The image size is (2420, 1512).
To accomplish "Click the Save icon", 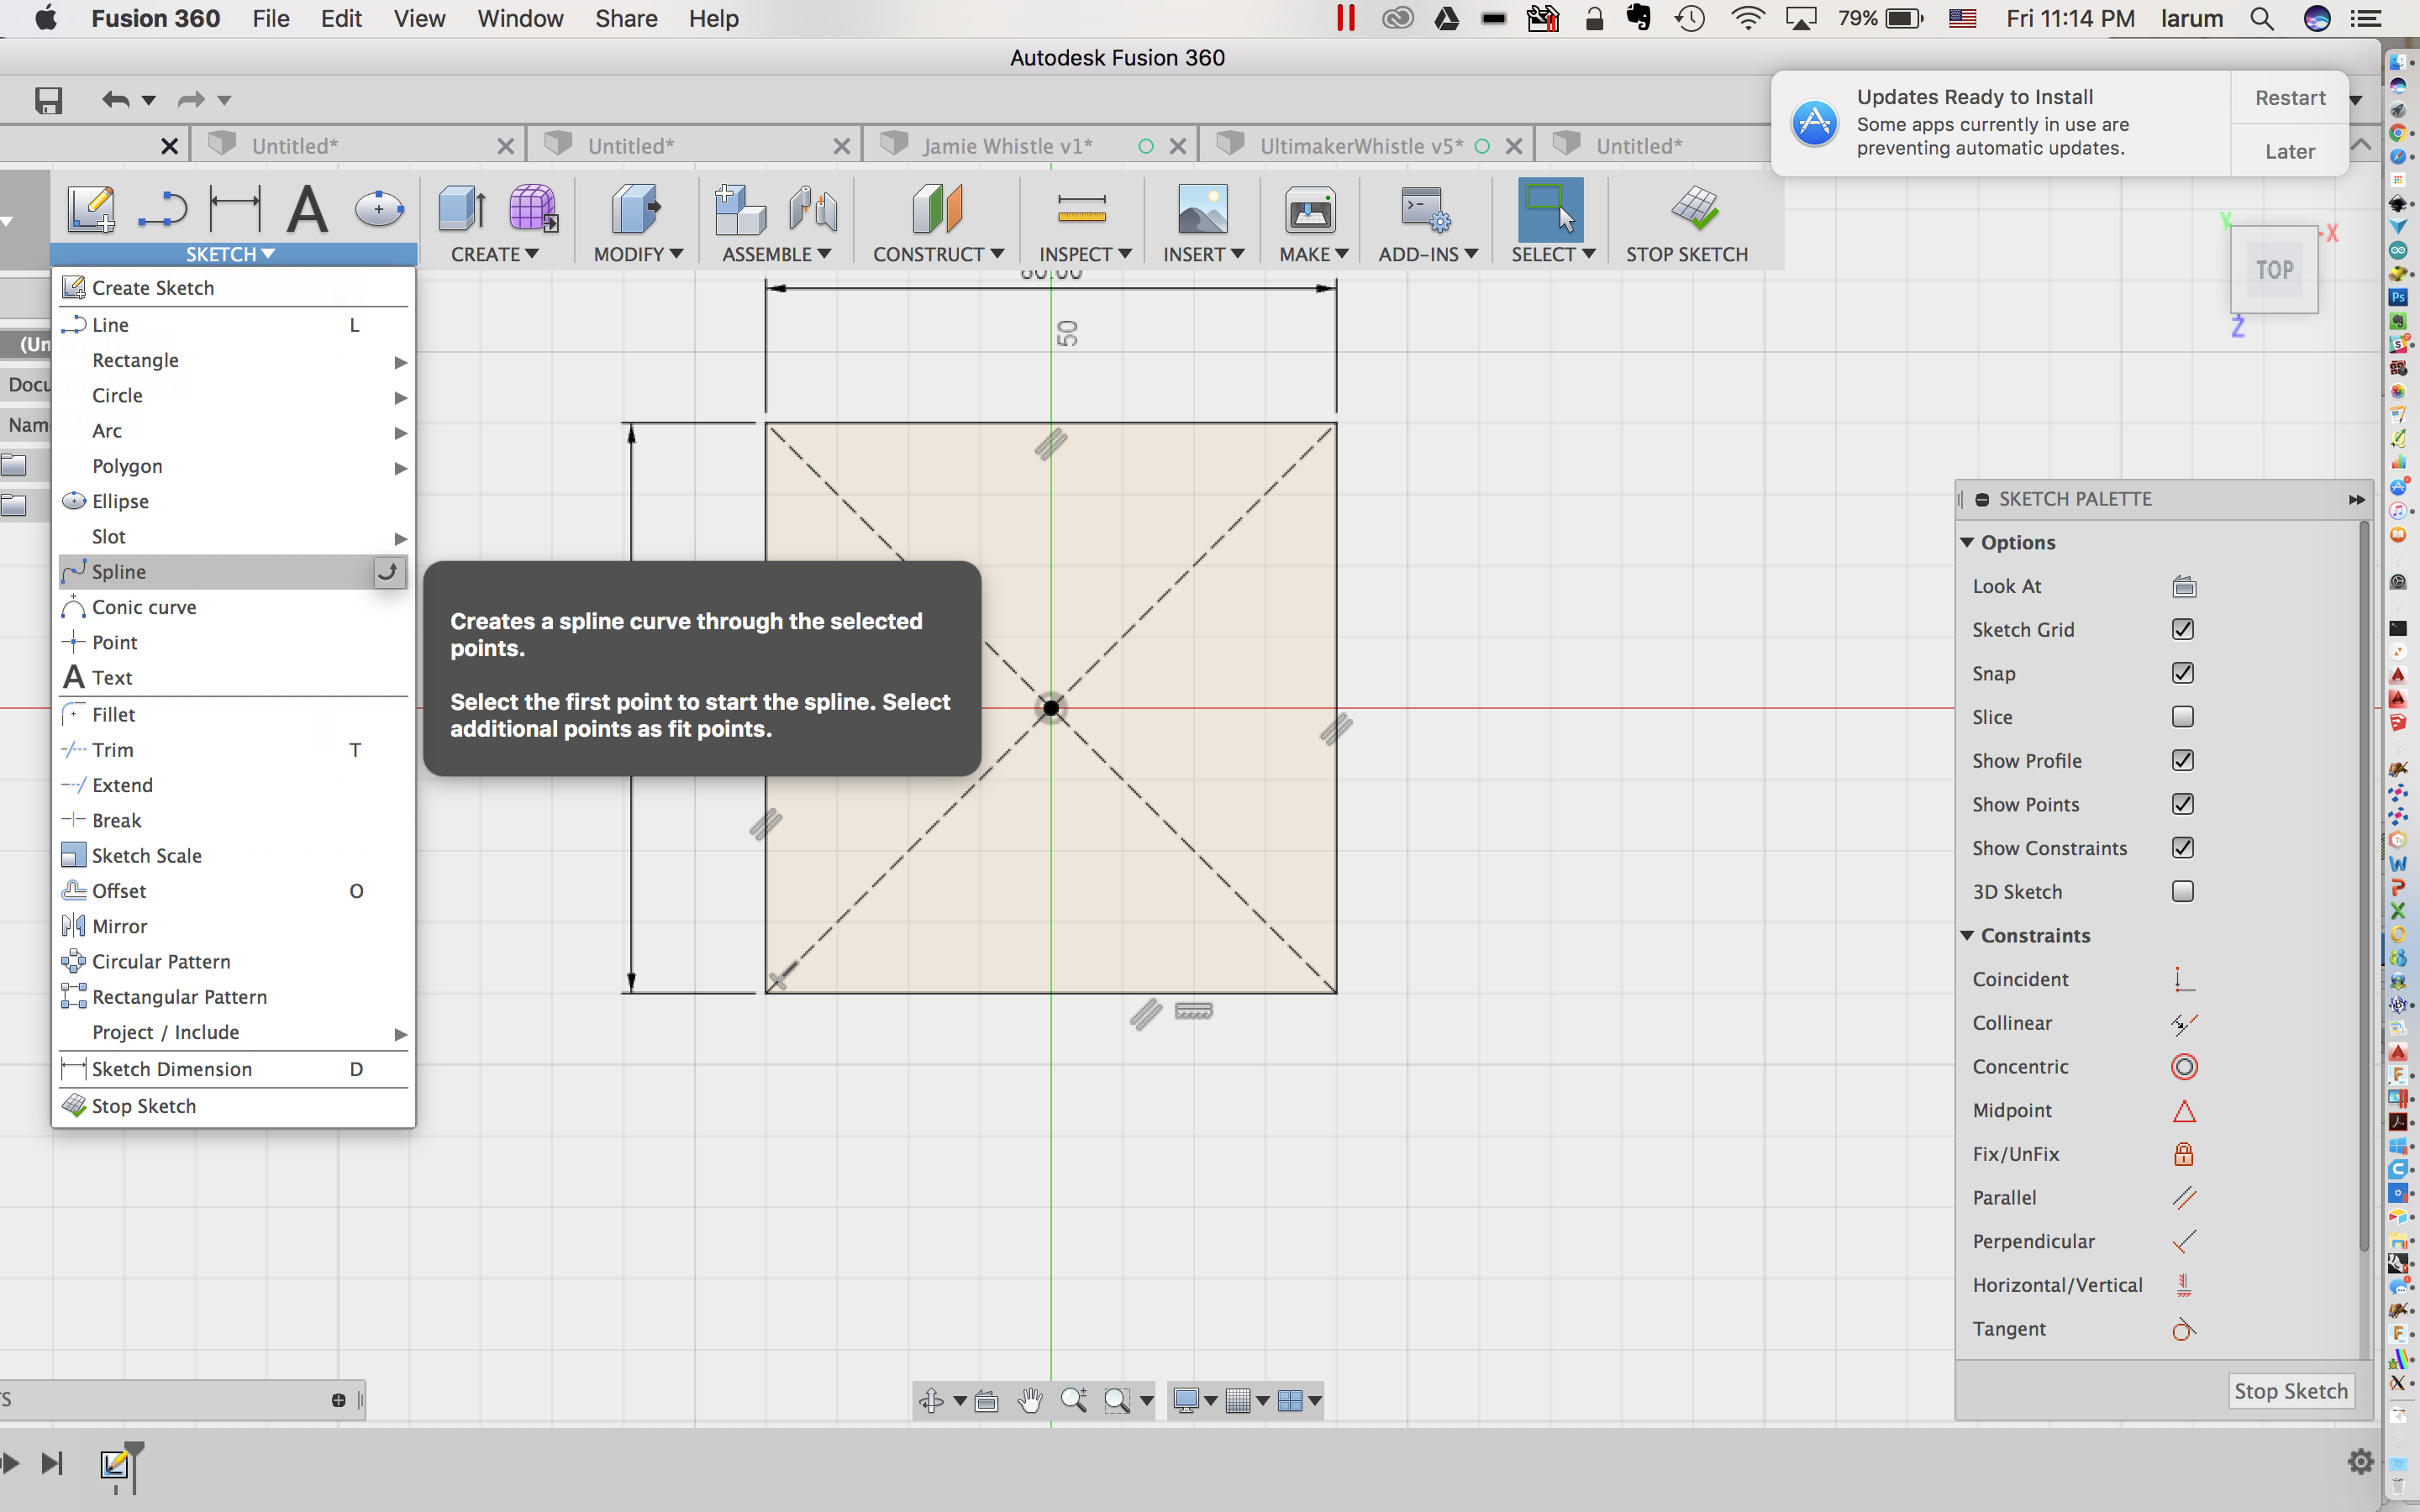I will click(x=48, y=100).
